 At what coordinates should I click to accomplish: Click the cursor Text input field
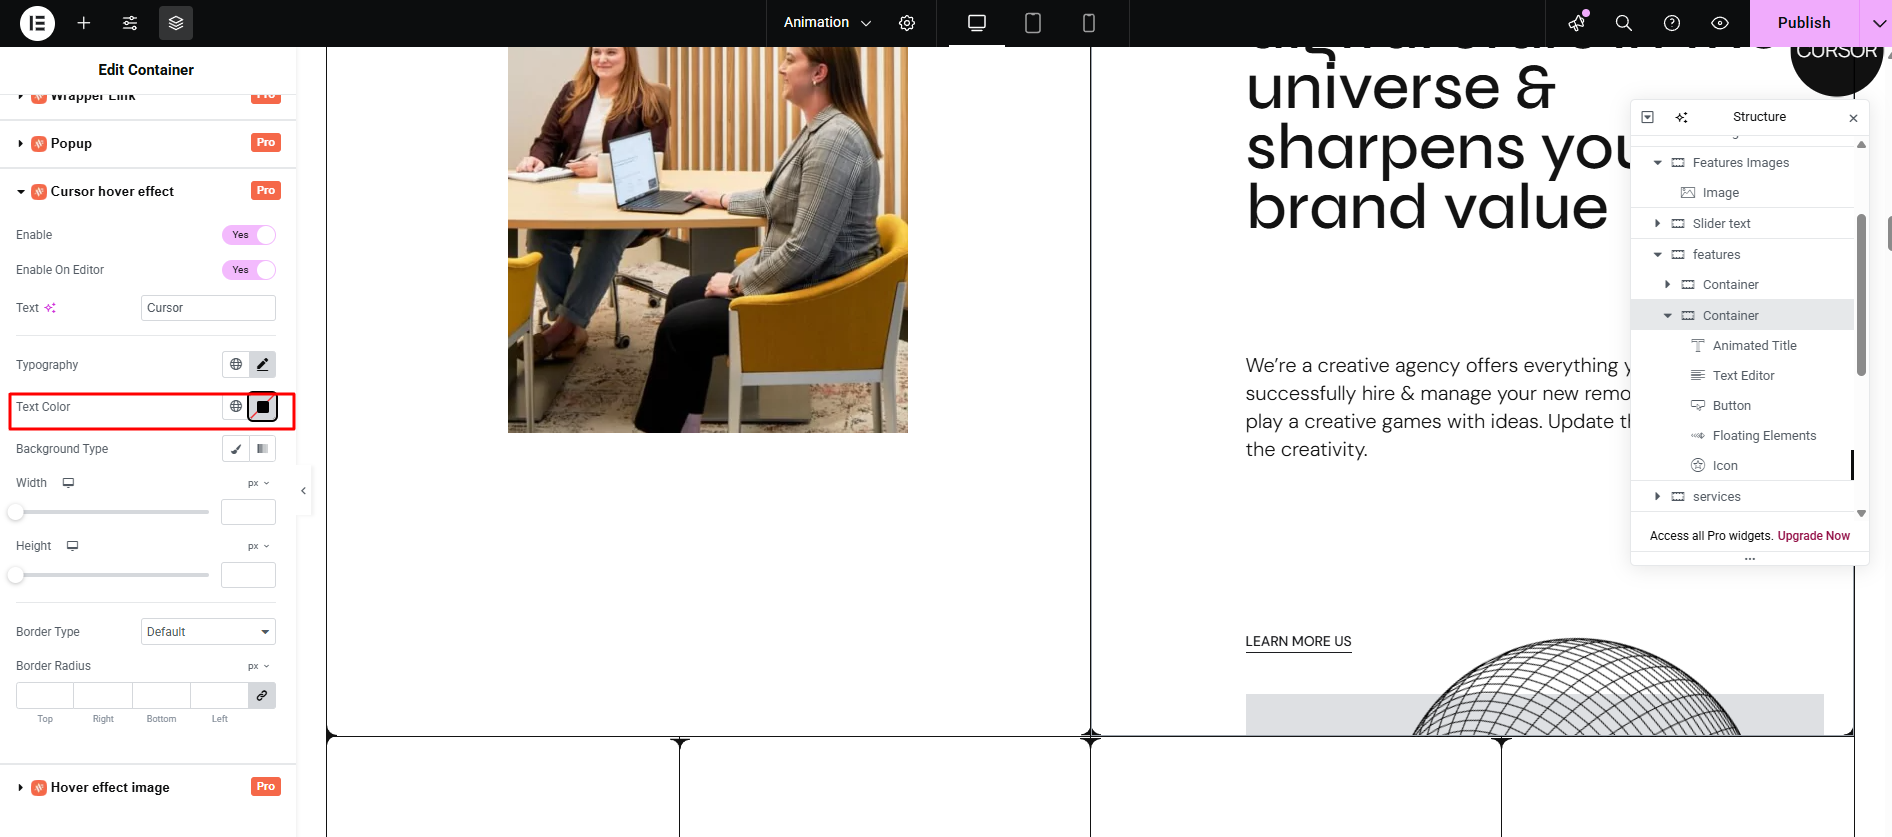pyautogui.click(x=208, y=308)
